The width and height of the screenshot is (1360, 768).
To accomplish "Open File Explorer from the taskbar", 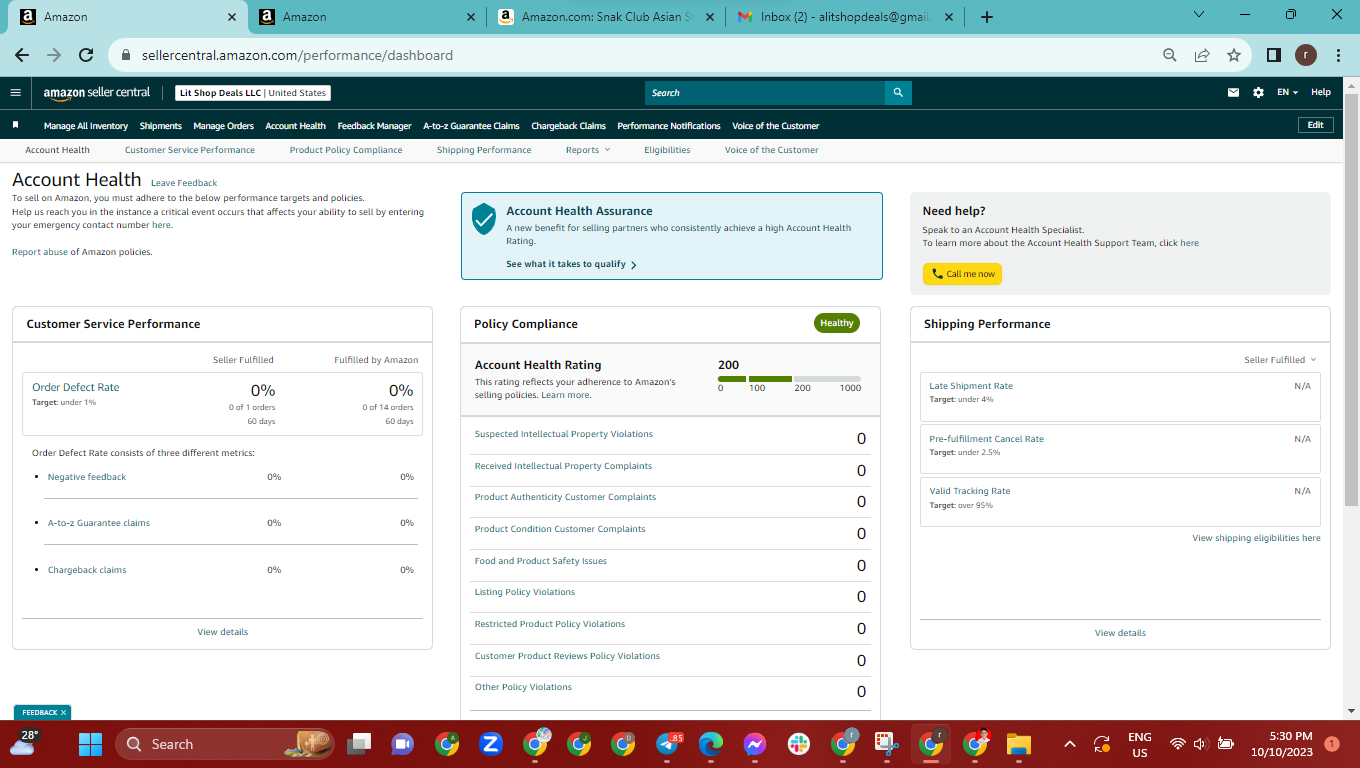I will pyautogui.click(x=1019, y=744).
